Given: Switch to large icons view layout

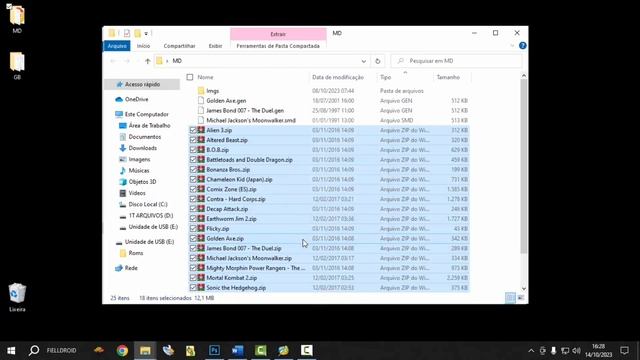Looking at the screenshot, I should (x=521, y=298).
